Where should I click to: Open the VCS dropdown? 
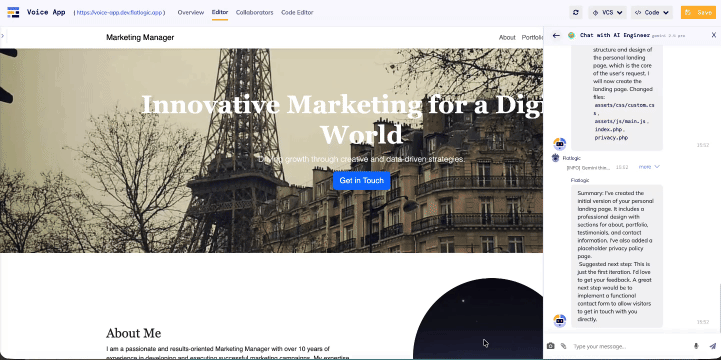607,12
